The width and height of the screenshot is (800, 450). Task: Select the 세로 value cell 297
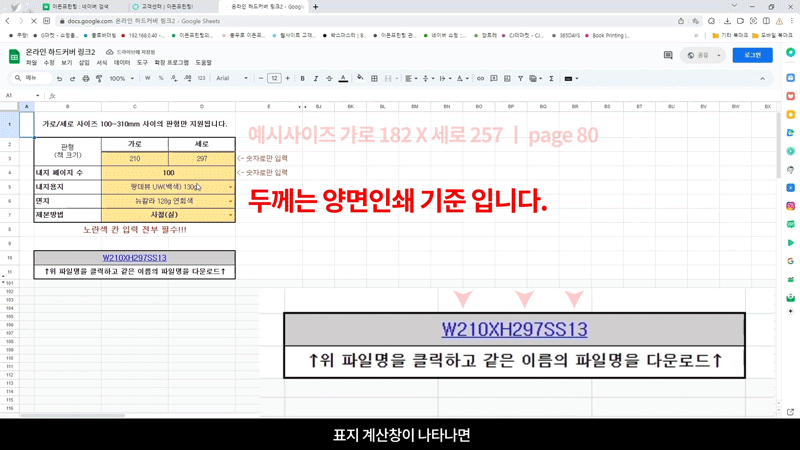point(202,159)
